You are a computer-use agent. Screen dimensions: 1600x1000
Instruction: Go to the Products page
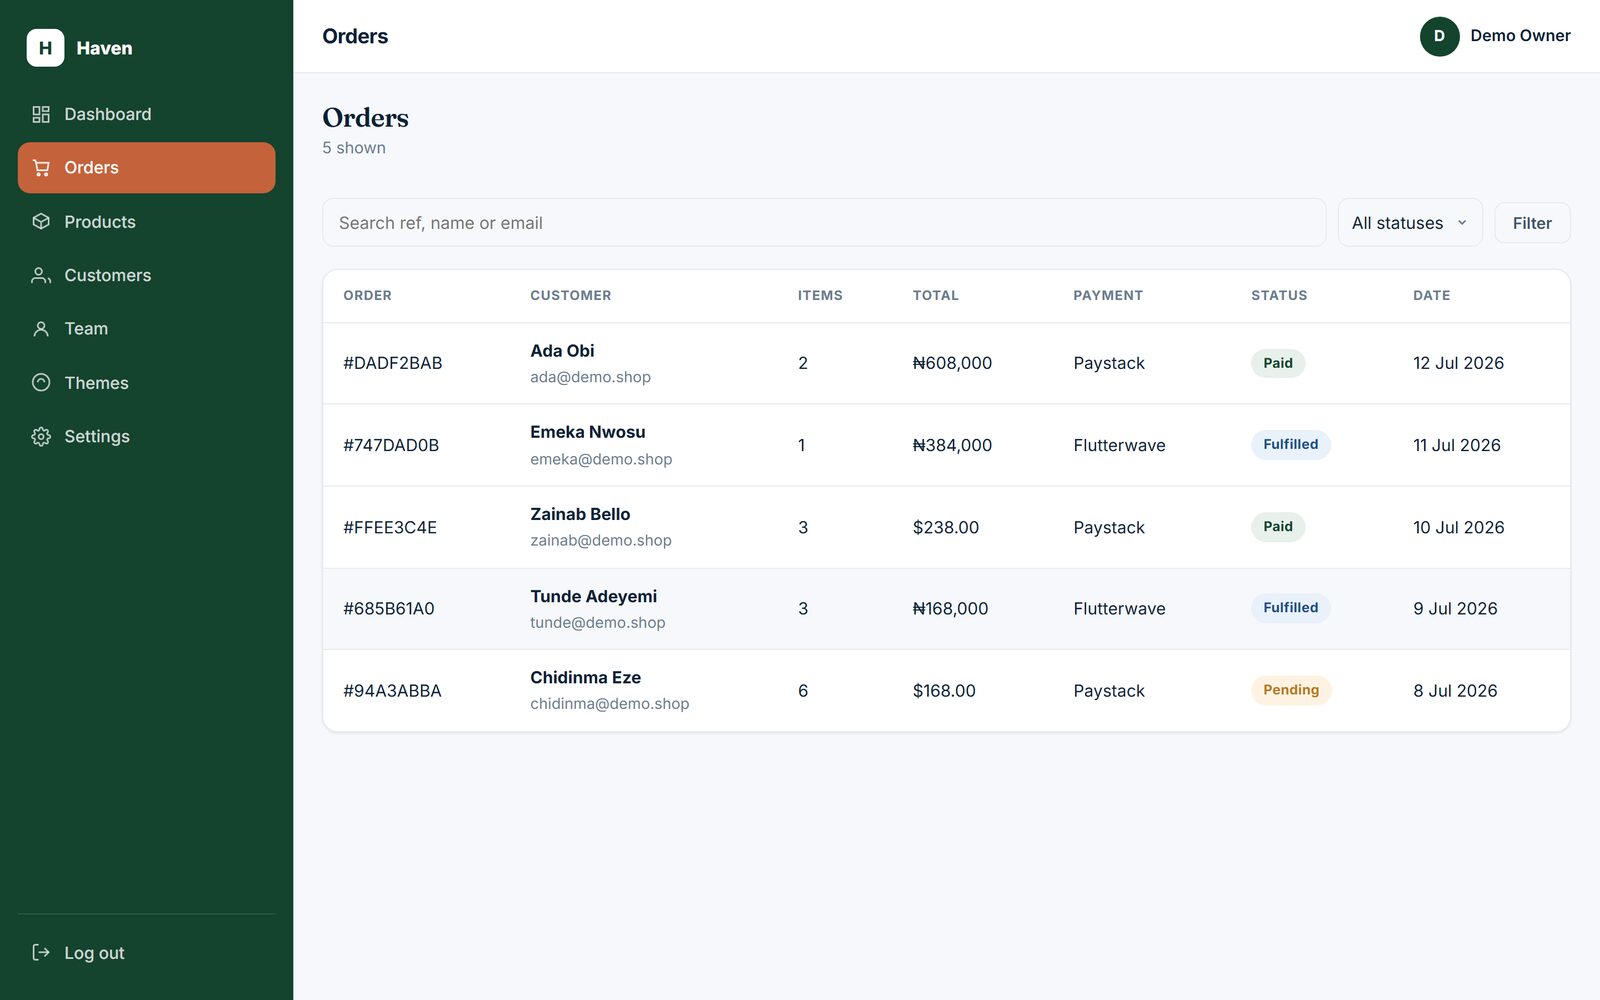(x=146, y=222)
